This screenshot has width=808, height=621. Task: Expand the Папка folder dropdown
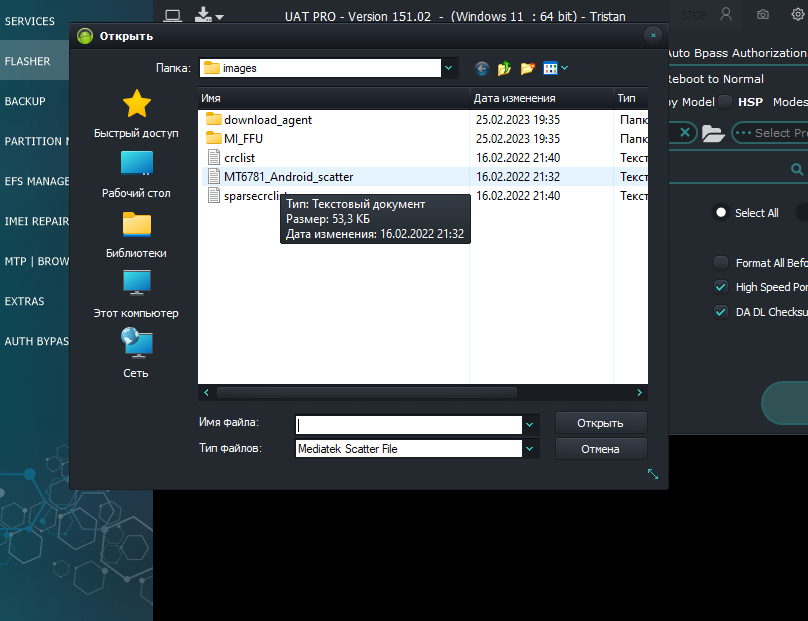pyautogui.click(x=448, y=68)
